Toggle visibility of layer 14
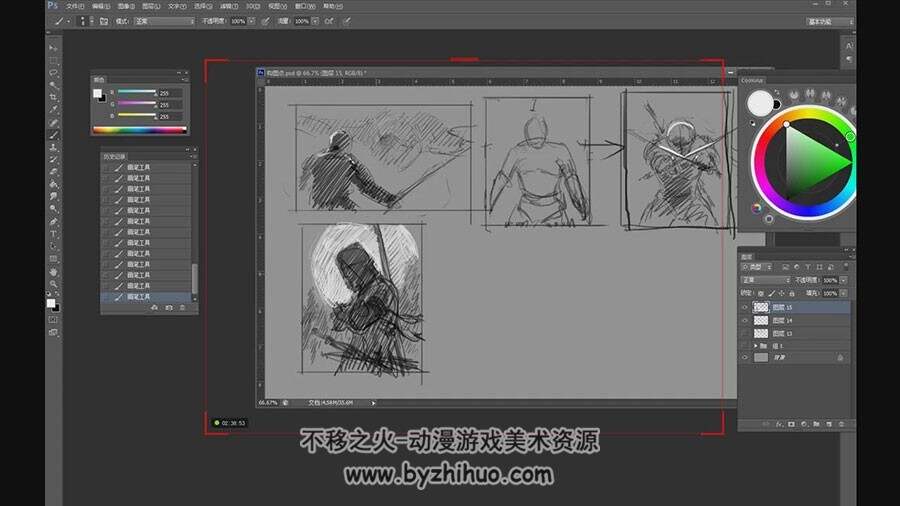 coord(745,321)
